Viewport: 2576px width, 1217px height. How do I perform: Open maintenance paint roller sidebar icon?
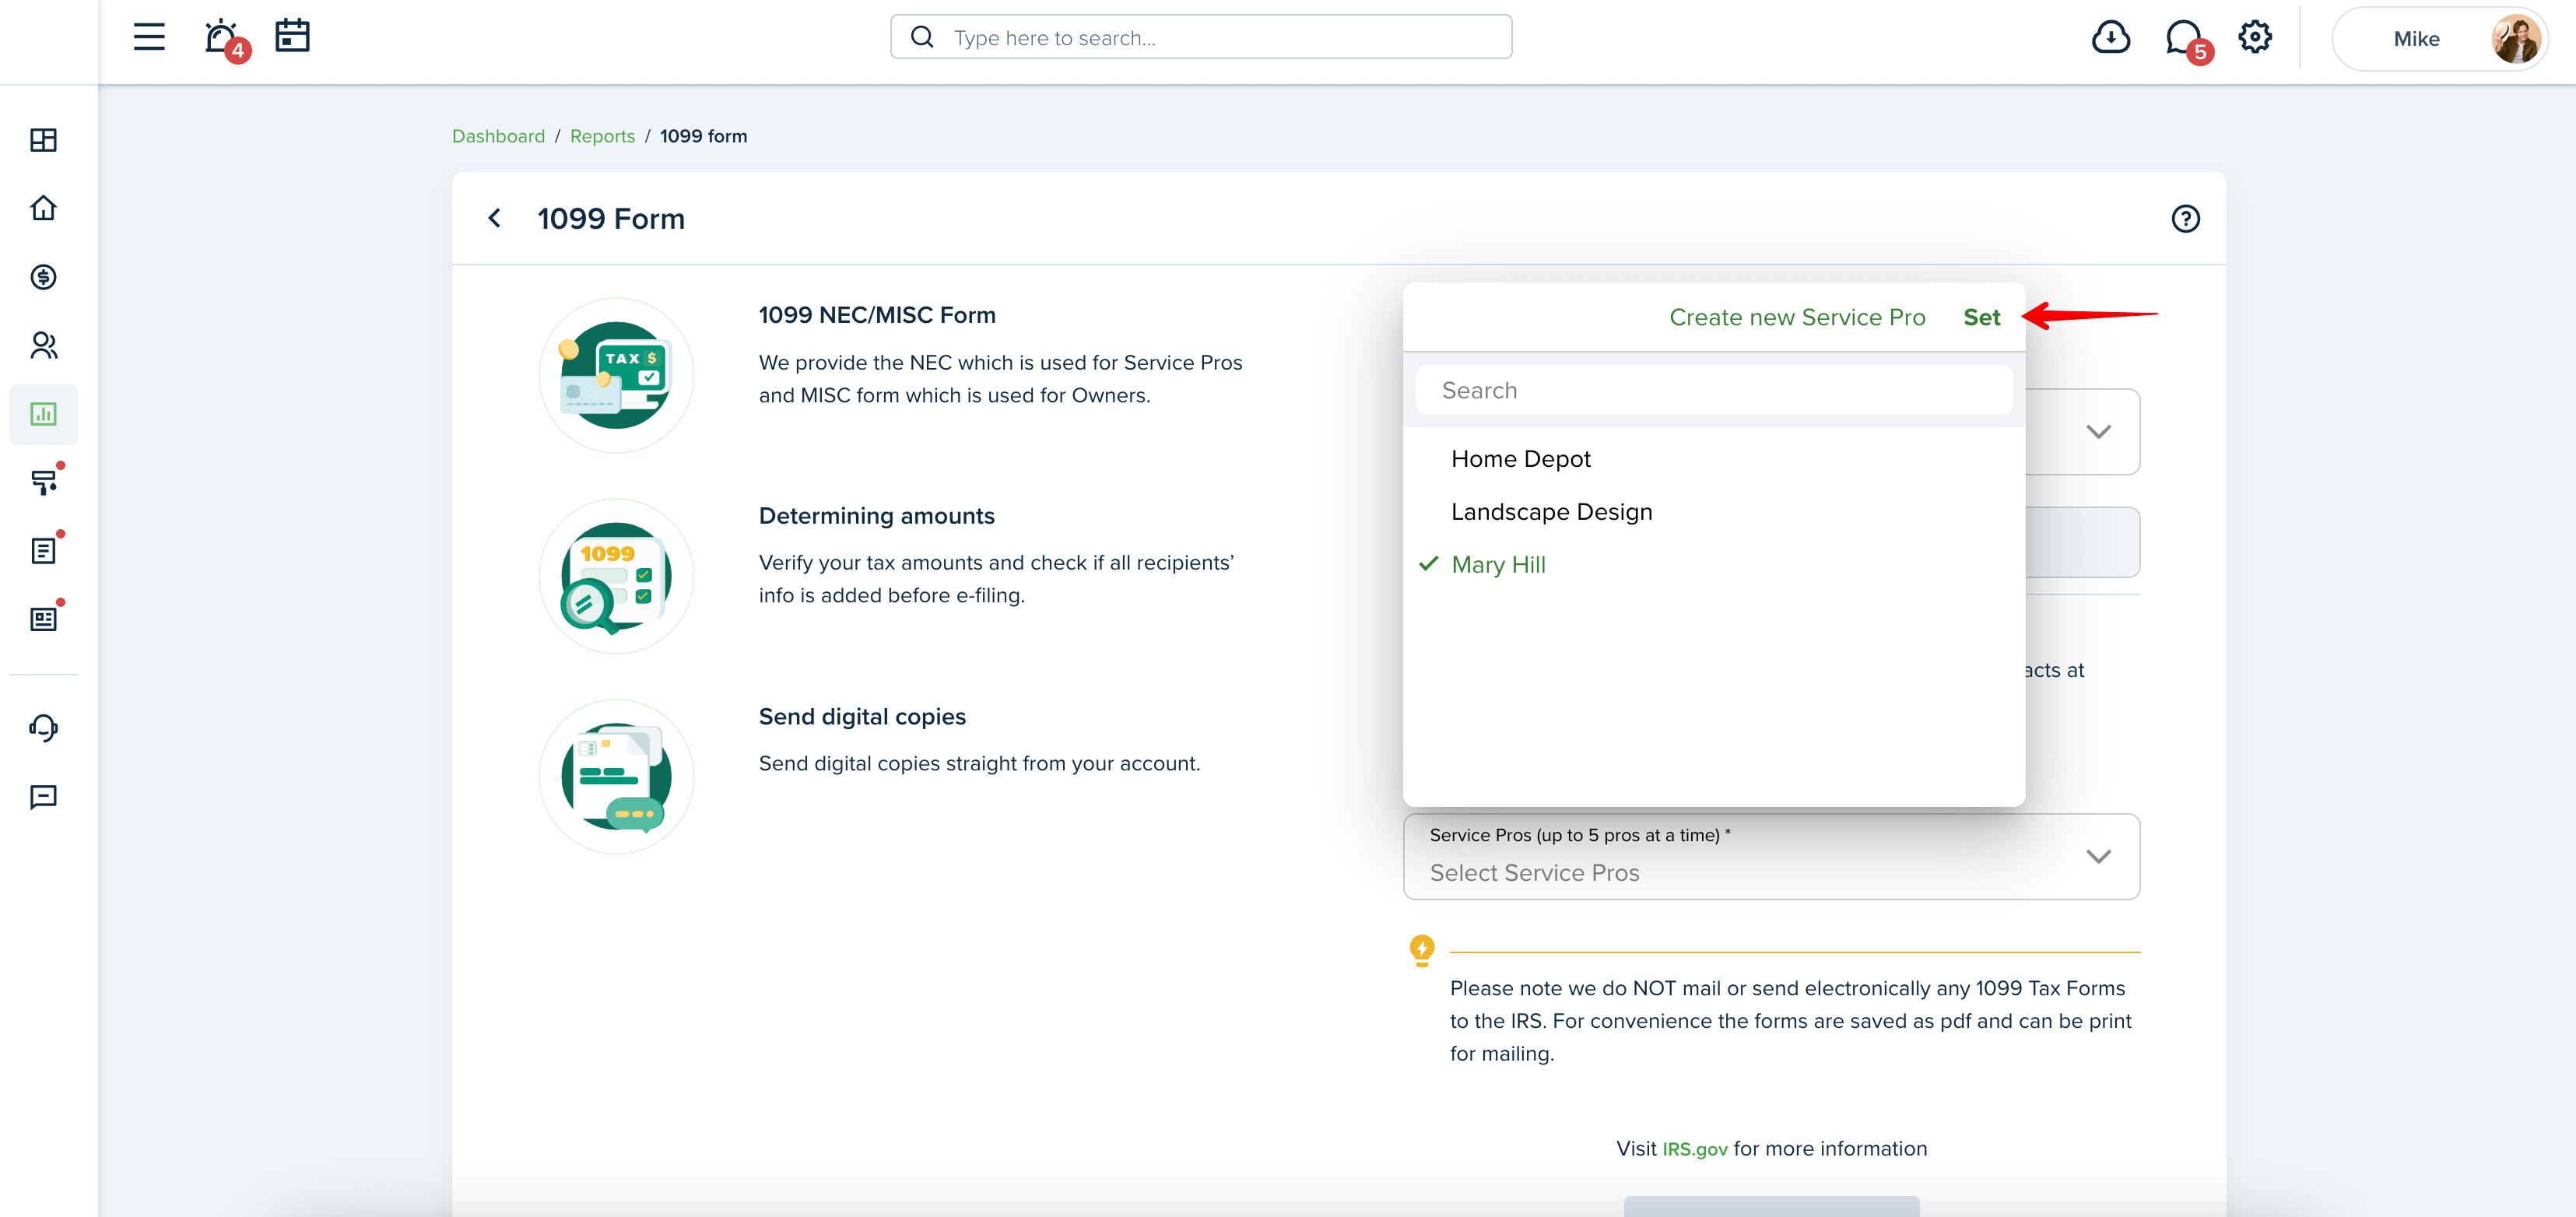point(44,482)
